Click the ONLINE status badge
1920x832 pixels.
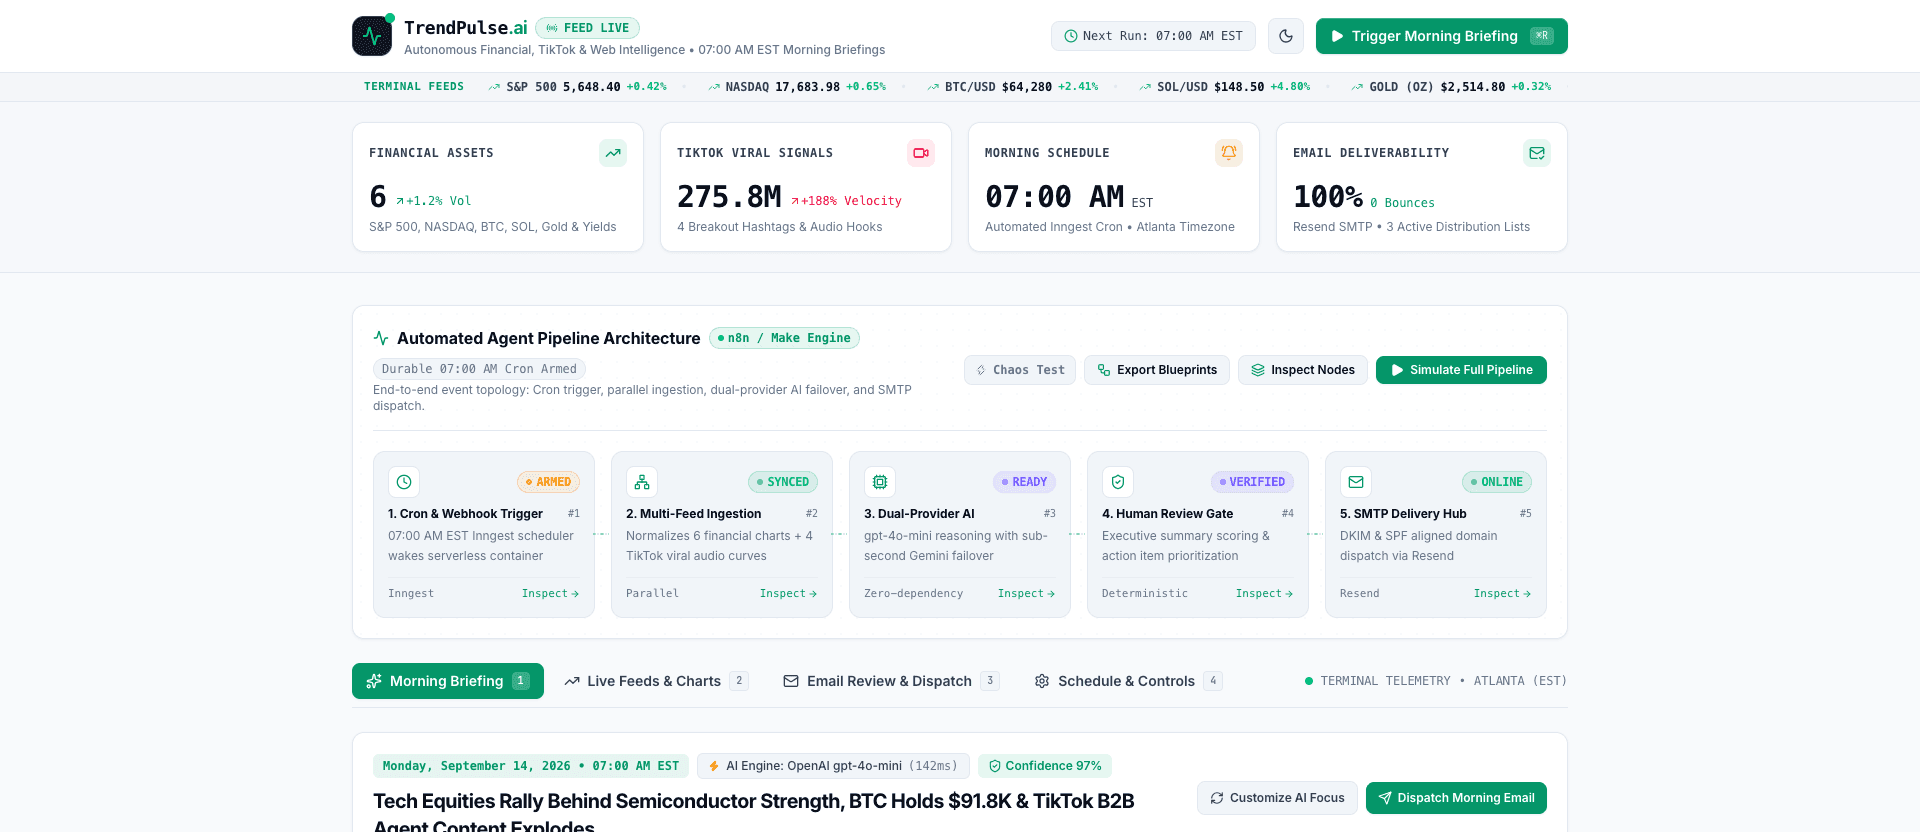click(x=1497, y=482)
